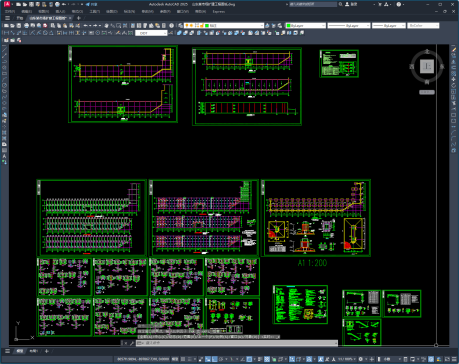This screenshot has width=459, height=364.
Task: Select the Explode modify tool
Action: pyautogui.click(x=454, y=150)
